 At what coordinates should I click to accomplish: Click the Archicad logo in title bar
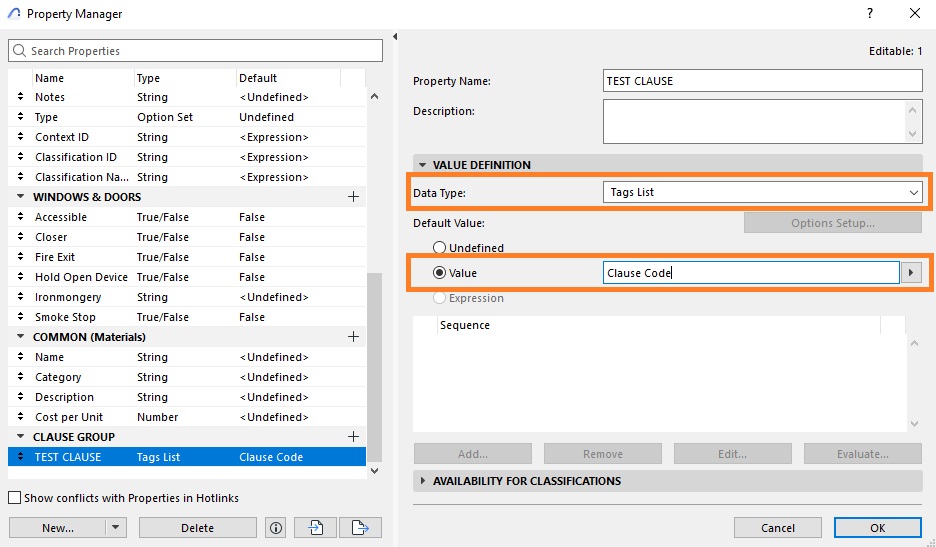[14, 14]
